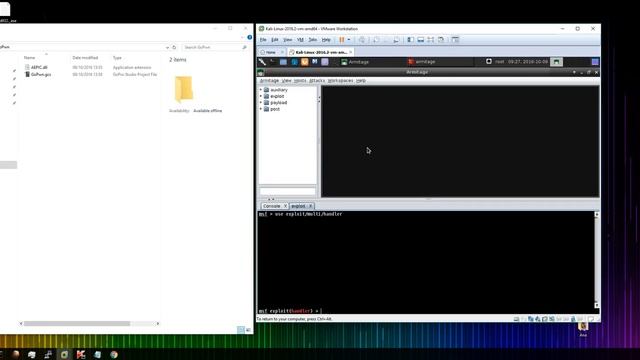
Task: Open the VMware Help menu
Action: (x=326, y=40)
